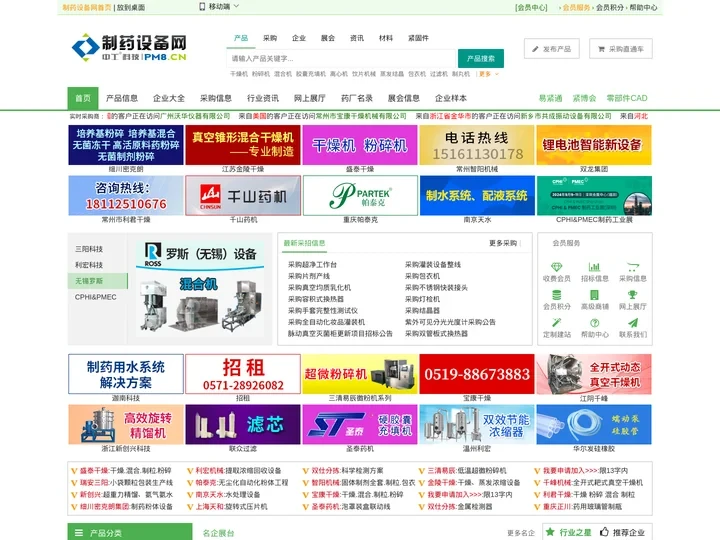This screenshot has width=720, height=540.
Task: Expand the 更多 keyword dropdown
Action: (x=489, y=74)
